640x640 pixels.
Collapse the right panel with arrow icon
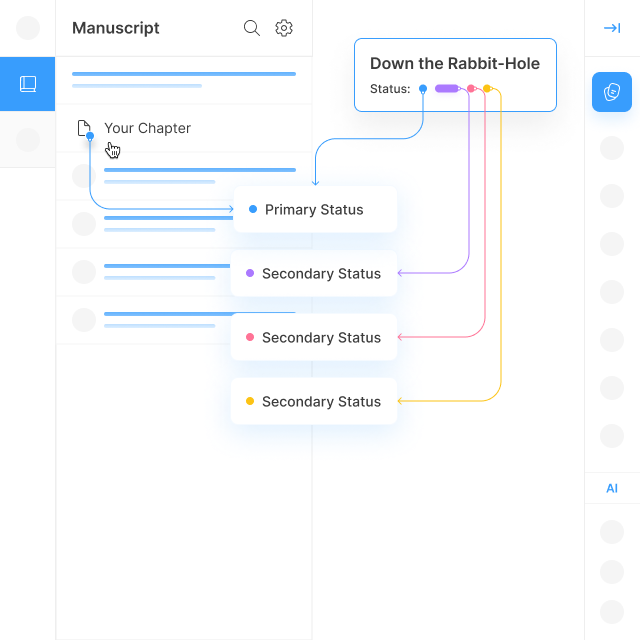[612, 28]
